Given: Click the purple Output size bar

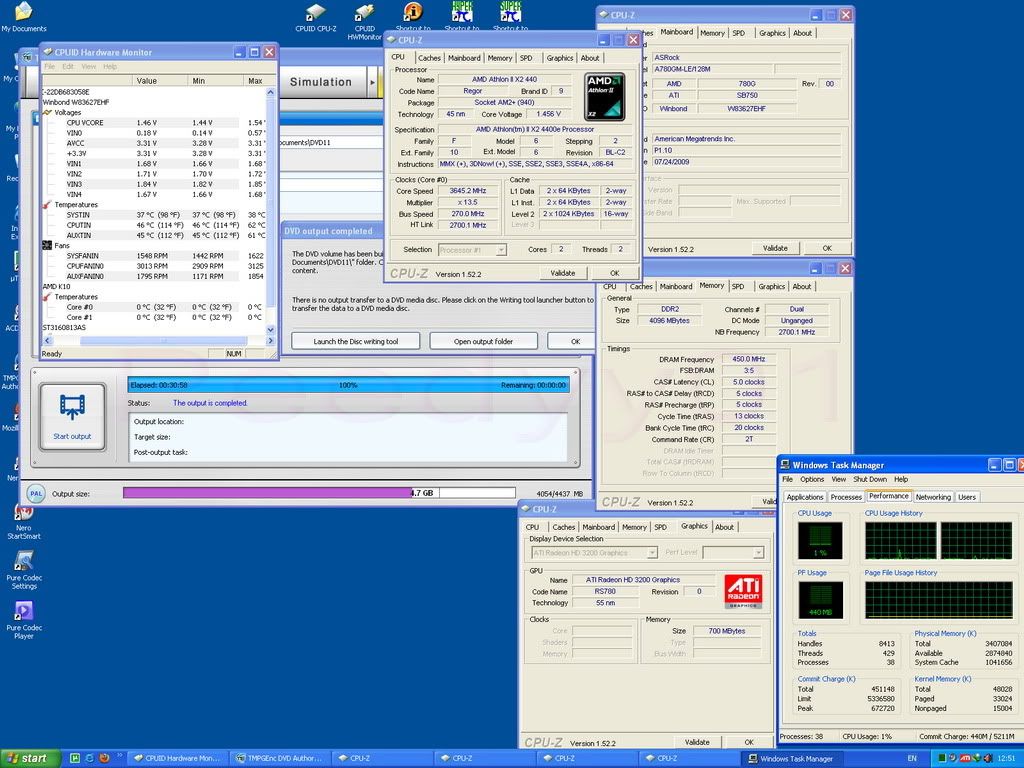Looking at the screenshot, I should (267, 493).
